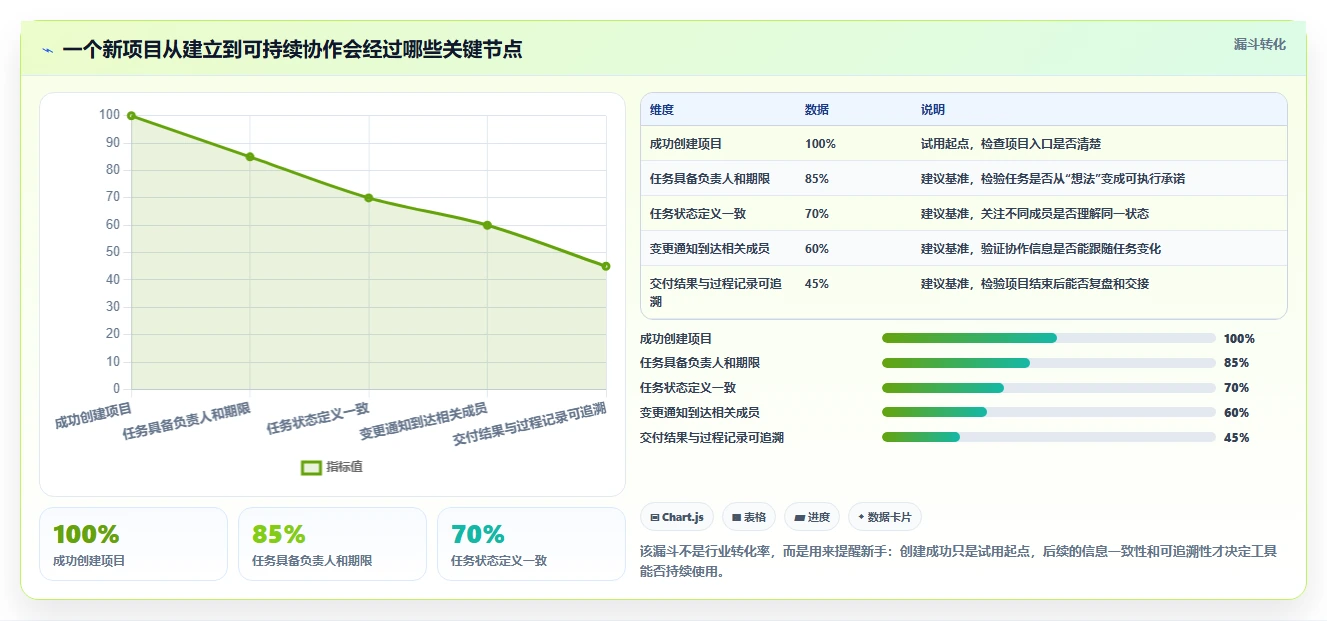Click description about 想法 变成可执行承诺

point(1053,179)
